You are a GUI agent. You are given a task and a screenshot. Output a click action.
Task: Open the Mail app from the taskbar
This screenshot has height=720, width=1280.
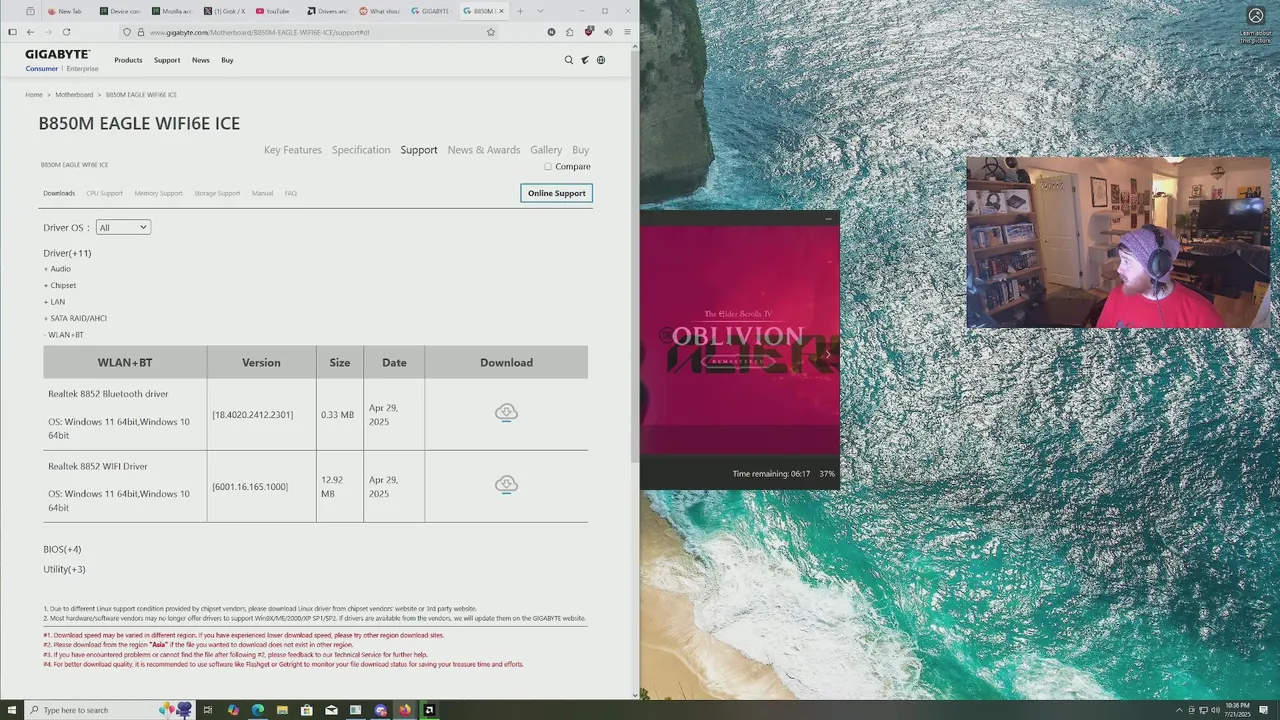(x=331, y=710)
